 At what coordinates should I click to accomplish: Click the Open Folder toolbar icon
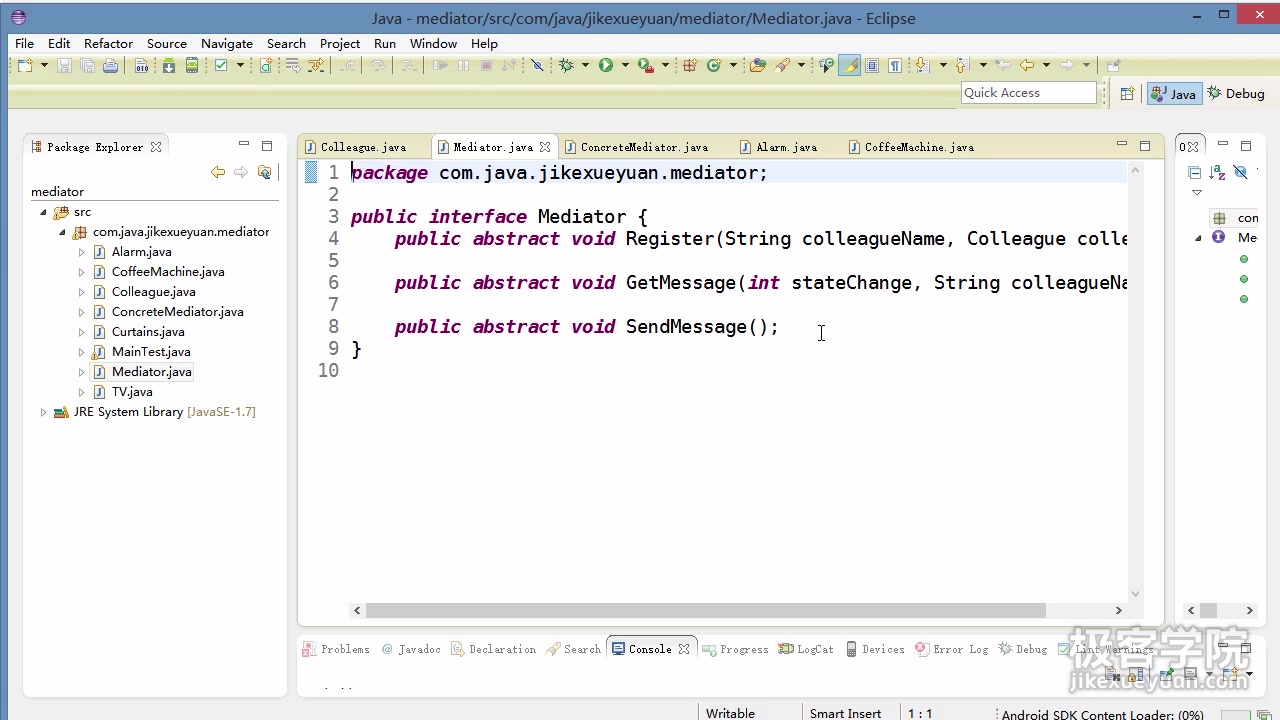coord(758,65)
